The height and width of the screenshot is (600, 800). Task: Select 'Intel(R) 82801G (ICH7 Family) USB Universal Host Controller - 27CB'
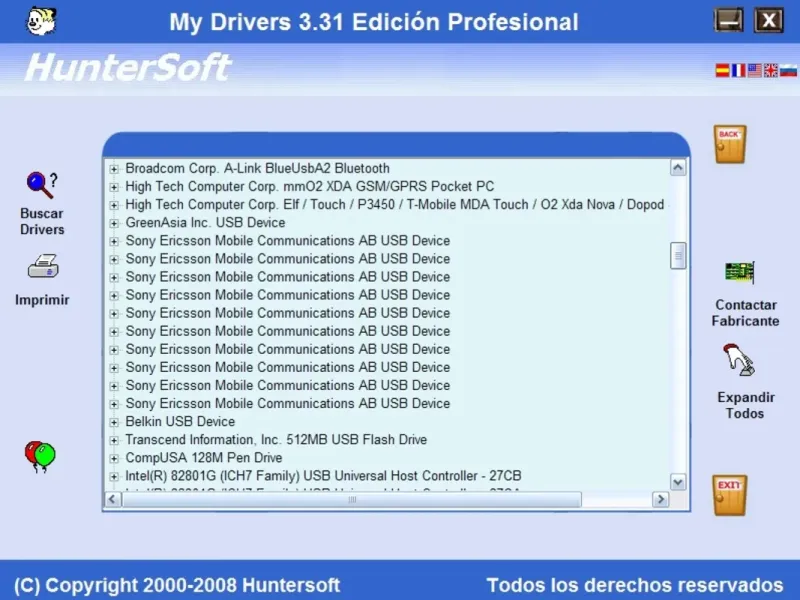point(323,476)
